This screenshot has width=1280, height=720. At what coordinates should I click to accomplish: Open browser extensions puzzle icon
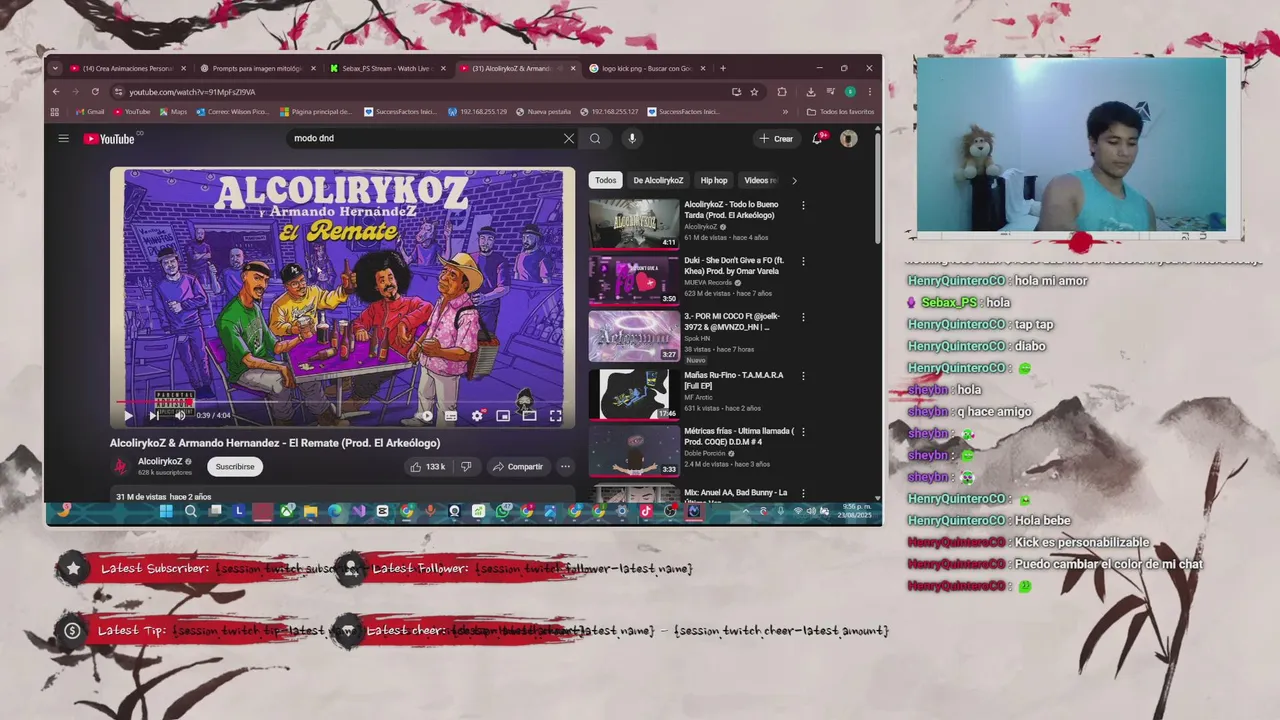pyautogui.click(x=782, y=92)
